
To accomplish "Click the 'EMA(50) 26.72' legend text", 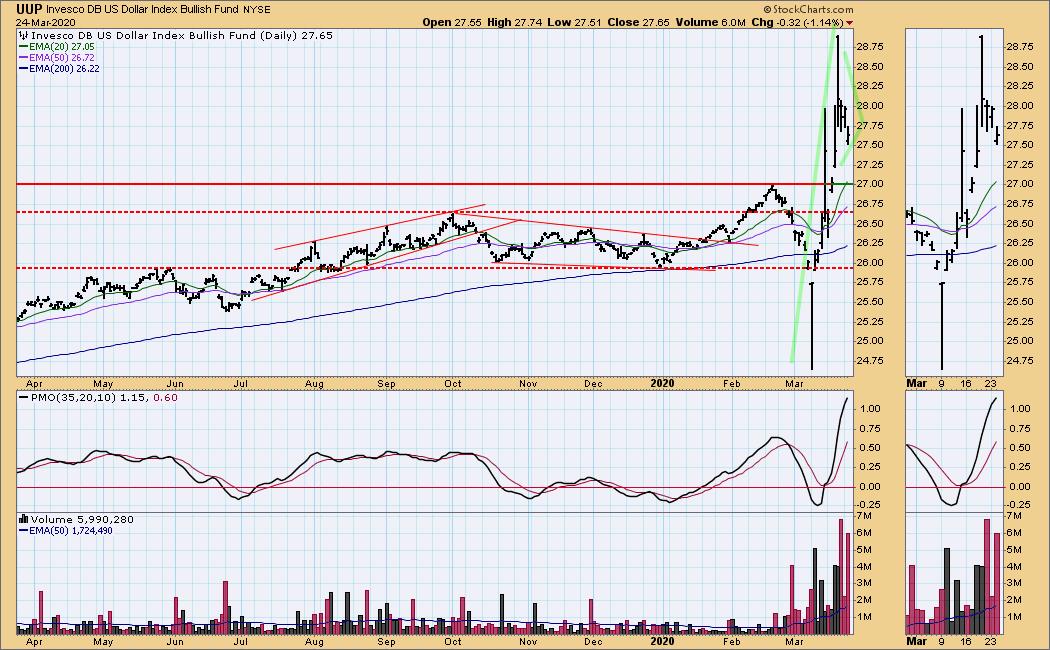I will coord(62,58).
